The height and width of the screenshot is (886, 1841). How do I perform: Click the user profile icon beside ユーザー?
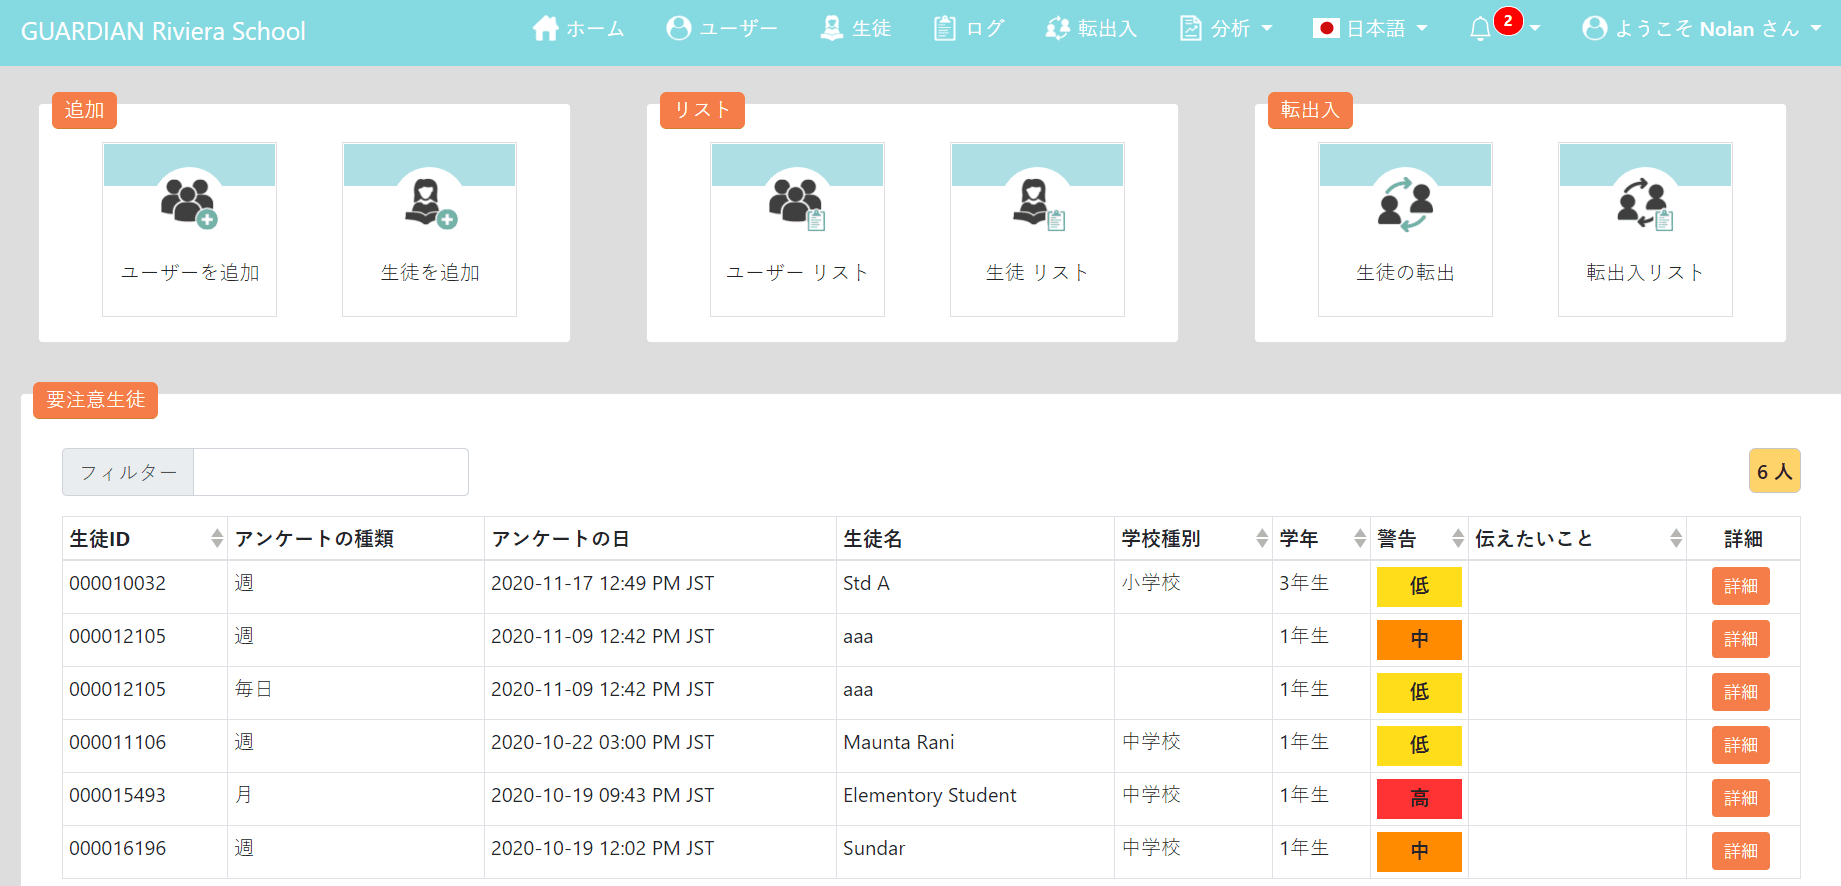679,28
